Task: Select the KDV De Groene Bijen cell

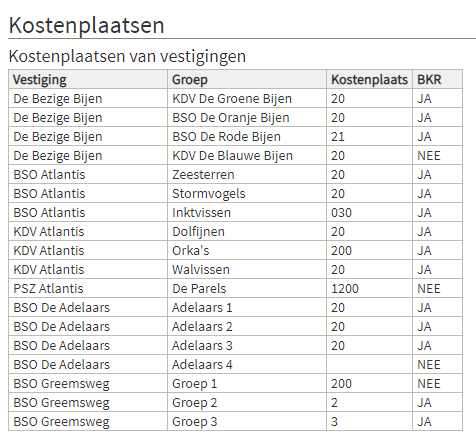Action: 247,98
